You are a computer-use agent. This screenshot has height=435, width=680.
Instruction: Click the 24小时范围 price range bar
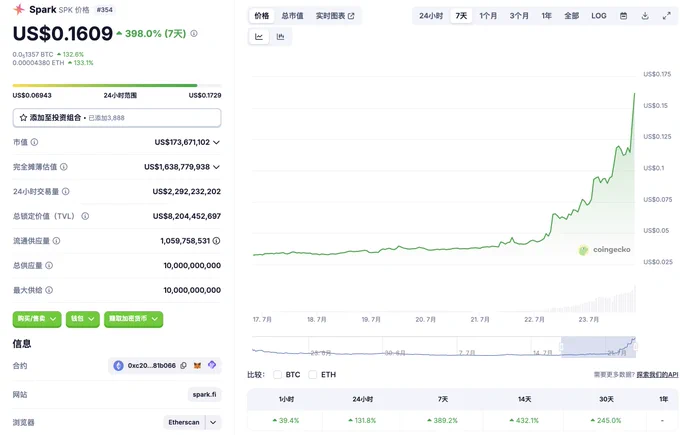click(x=117, y=85)
